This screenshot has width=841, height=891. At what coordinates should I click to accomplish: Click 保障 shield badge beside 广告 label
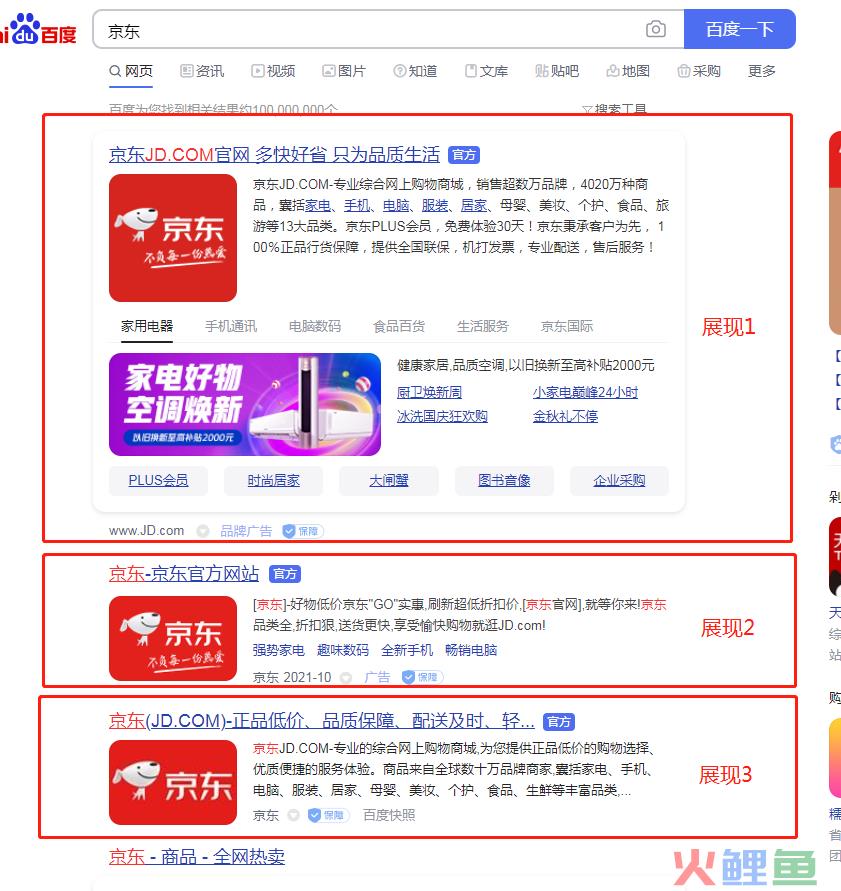click(x=422, y=677)
